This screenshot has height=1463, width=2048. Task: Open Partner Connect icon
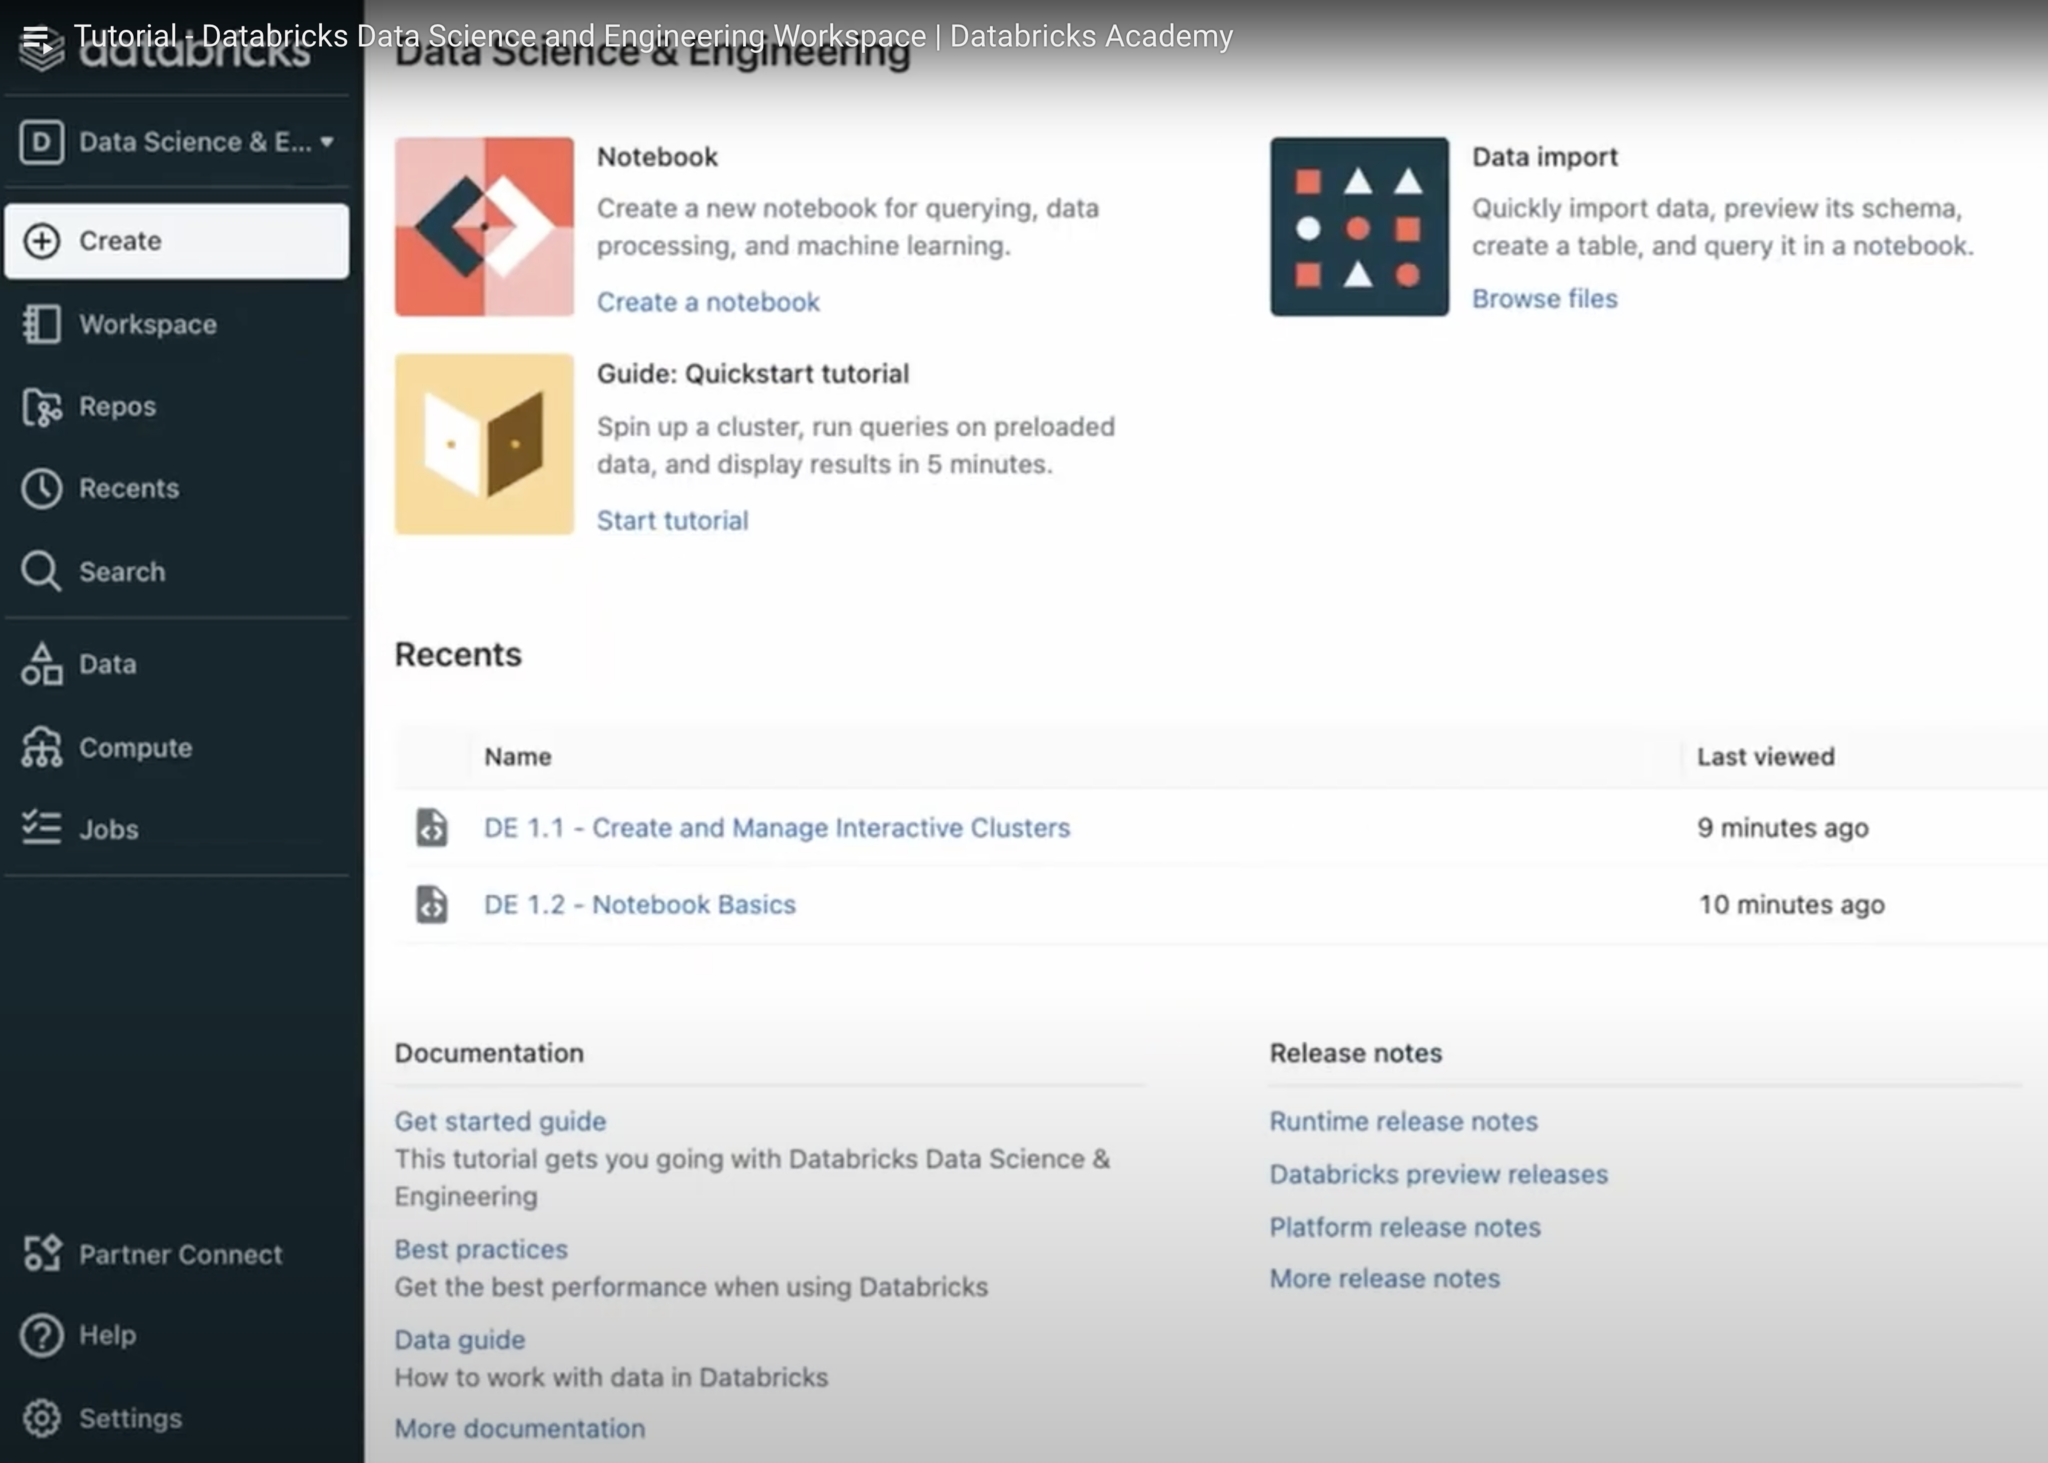[x=41, y=1254]
